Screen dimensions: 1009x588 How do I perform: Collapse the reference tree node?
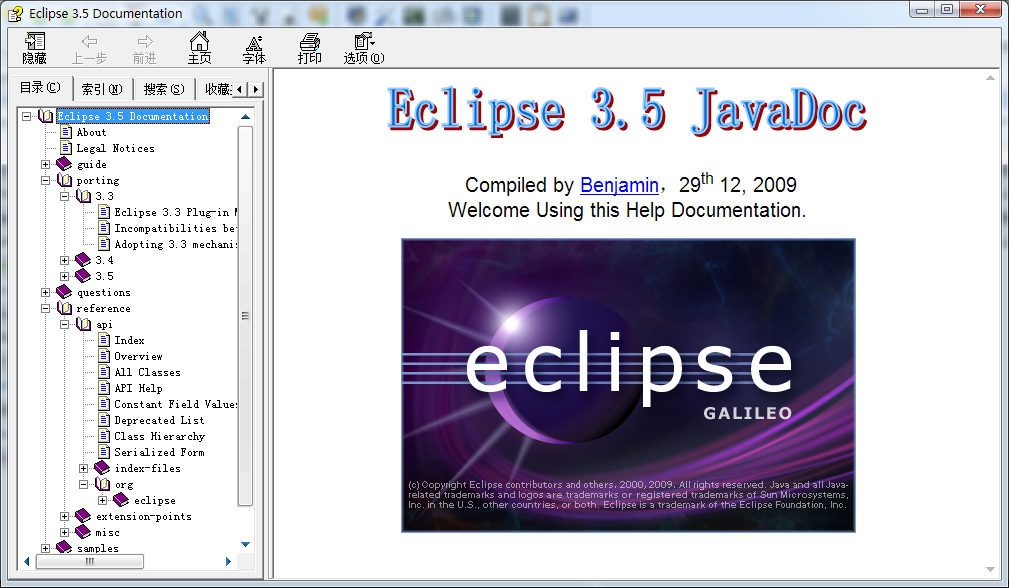(x=46, y=308)
